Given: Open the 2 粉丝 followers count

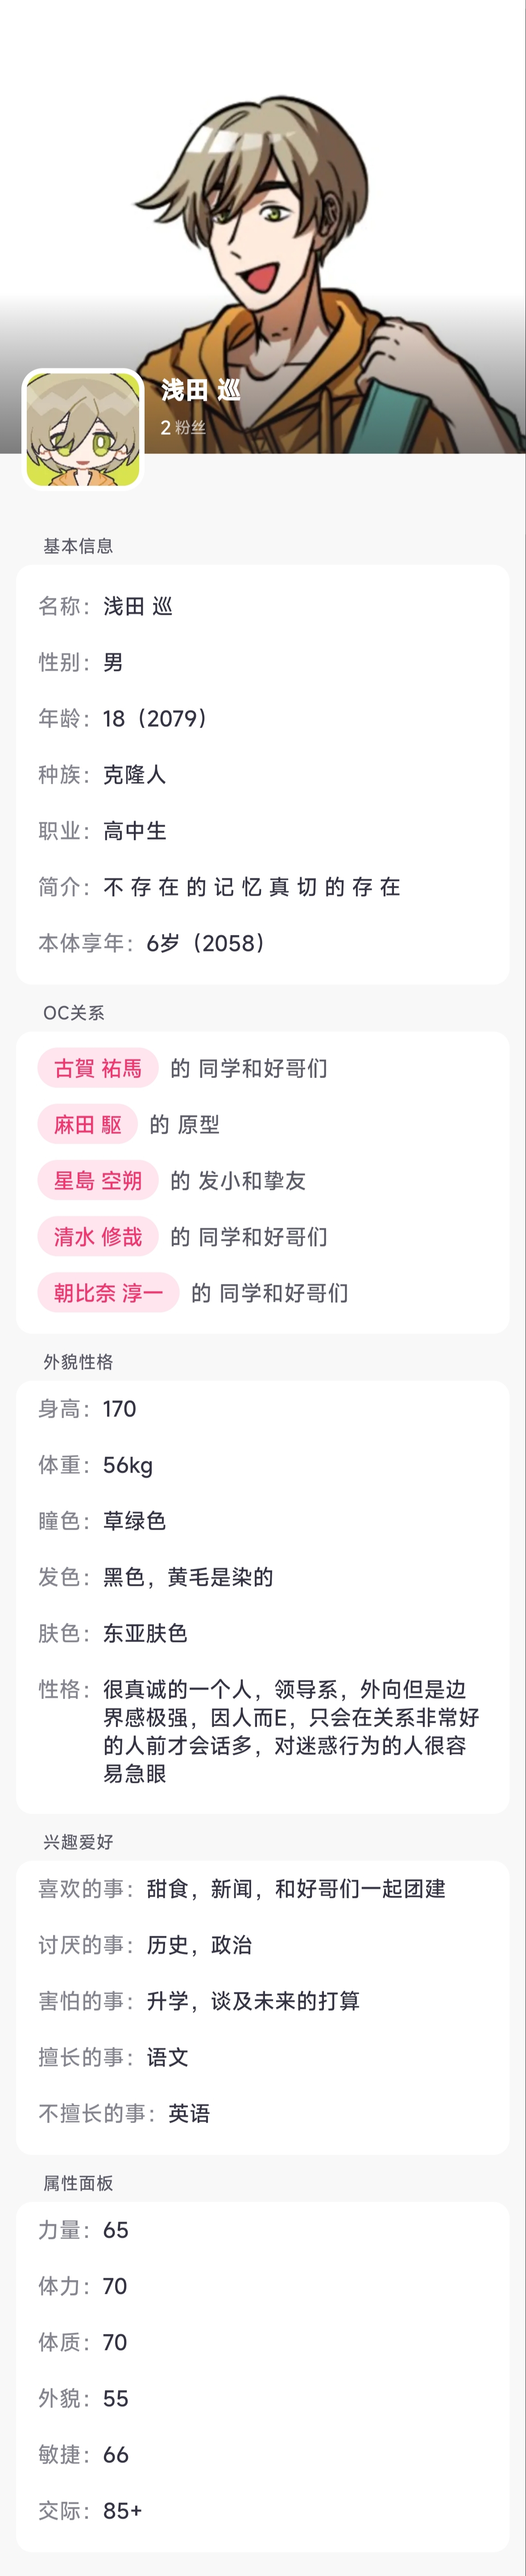Looking at the screenshot, I should (183, 427).
